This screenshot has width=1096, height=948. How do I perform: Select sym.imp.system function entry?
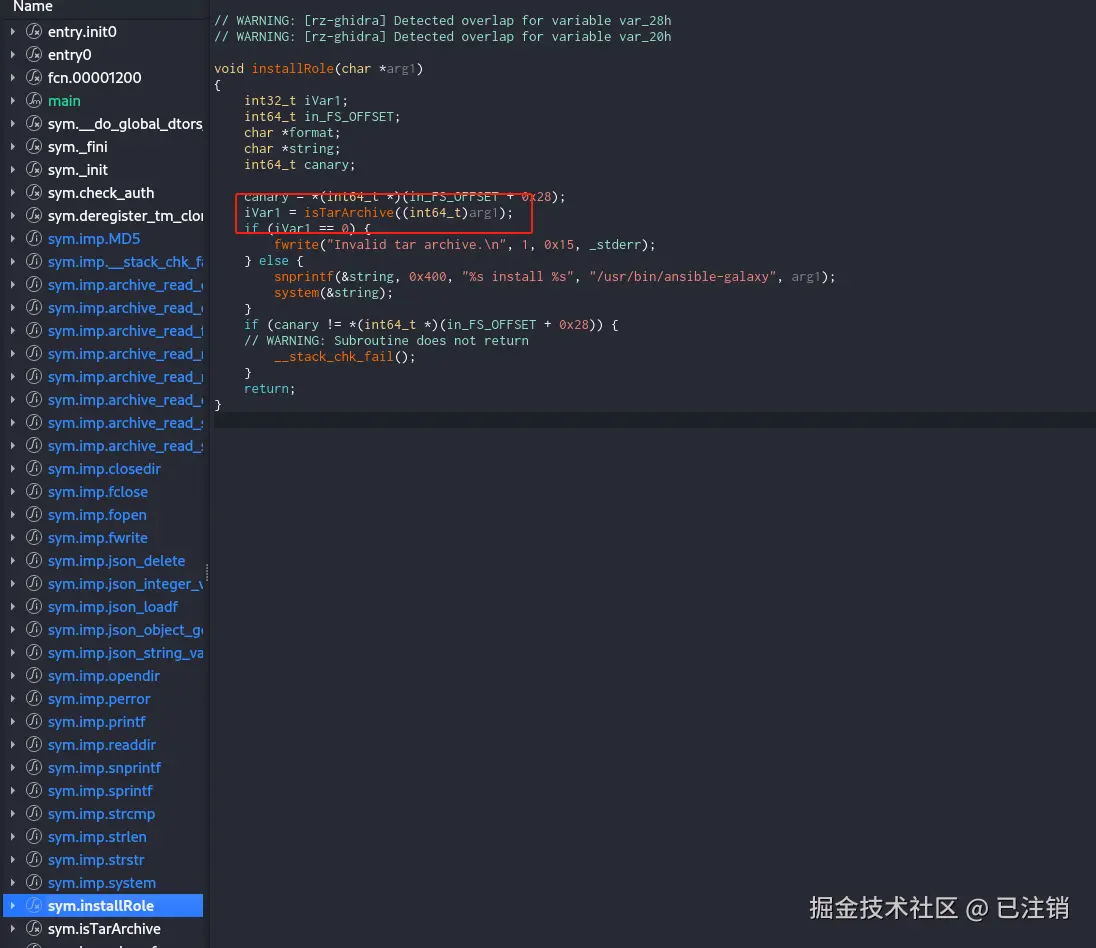click(101, 883)
